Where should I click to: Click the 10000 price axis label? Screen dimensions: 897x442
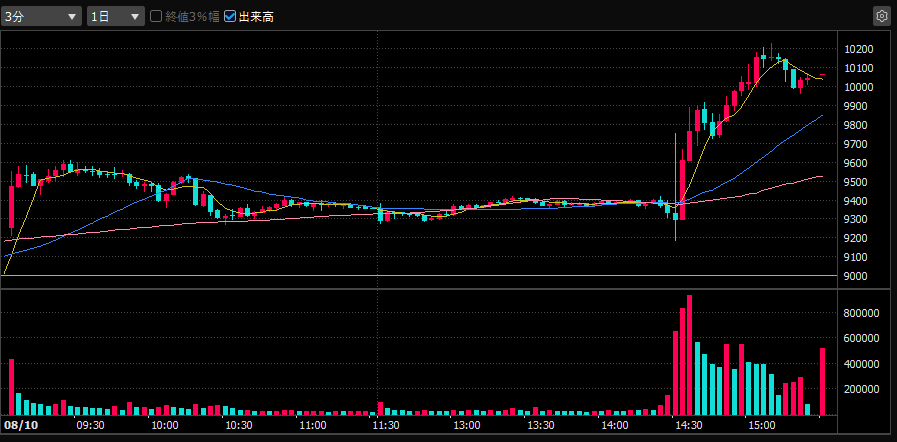pos(858,87)
